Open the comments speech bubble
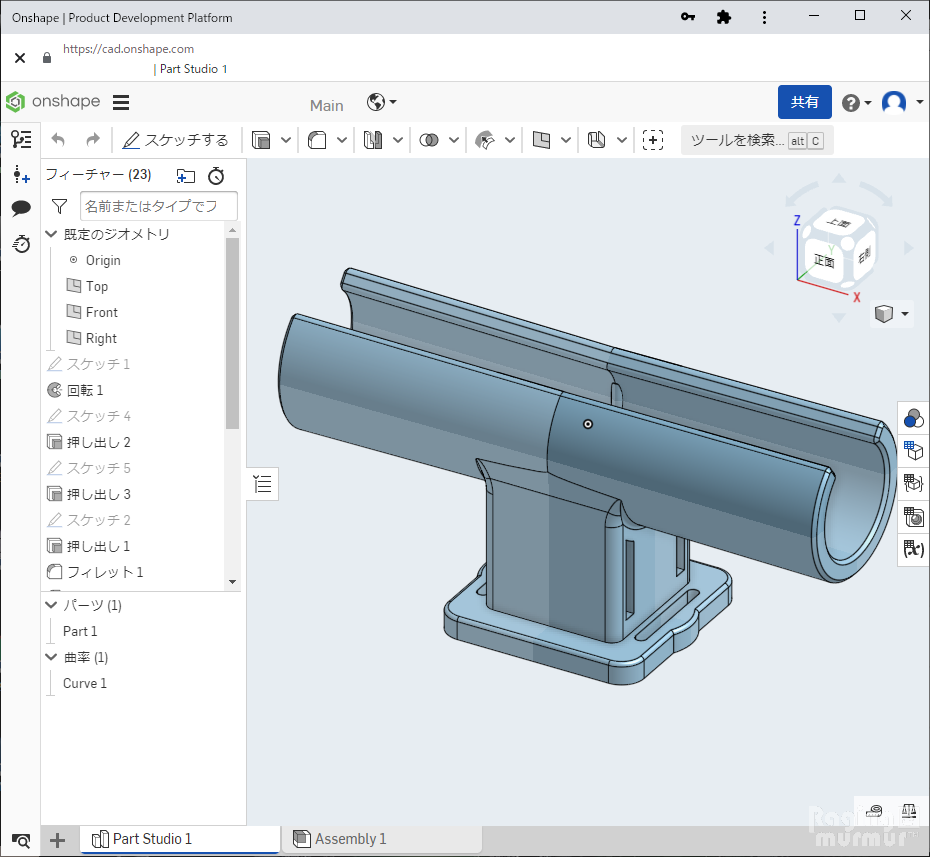This screenshot has height=857, width=930. pos(21,208)
